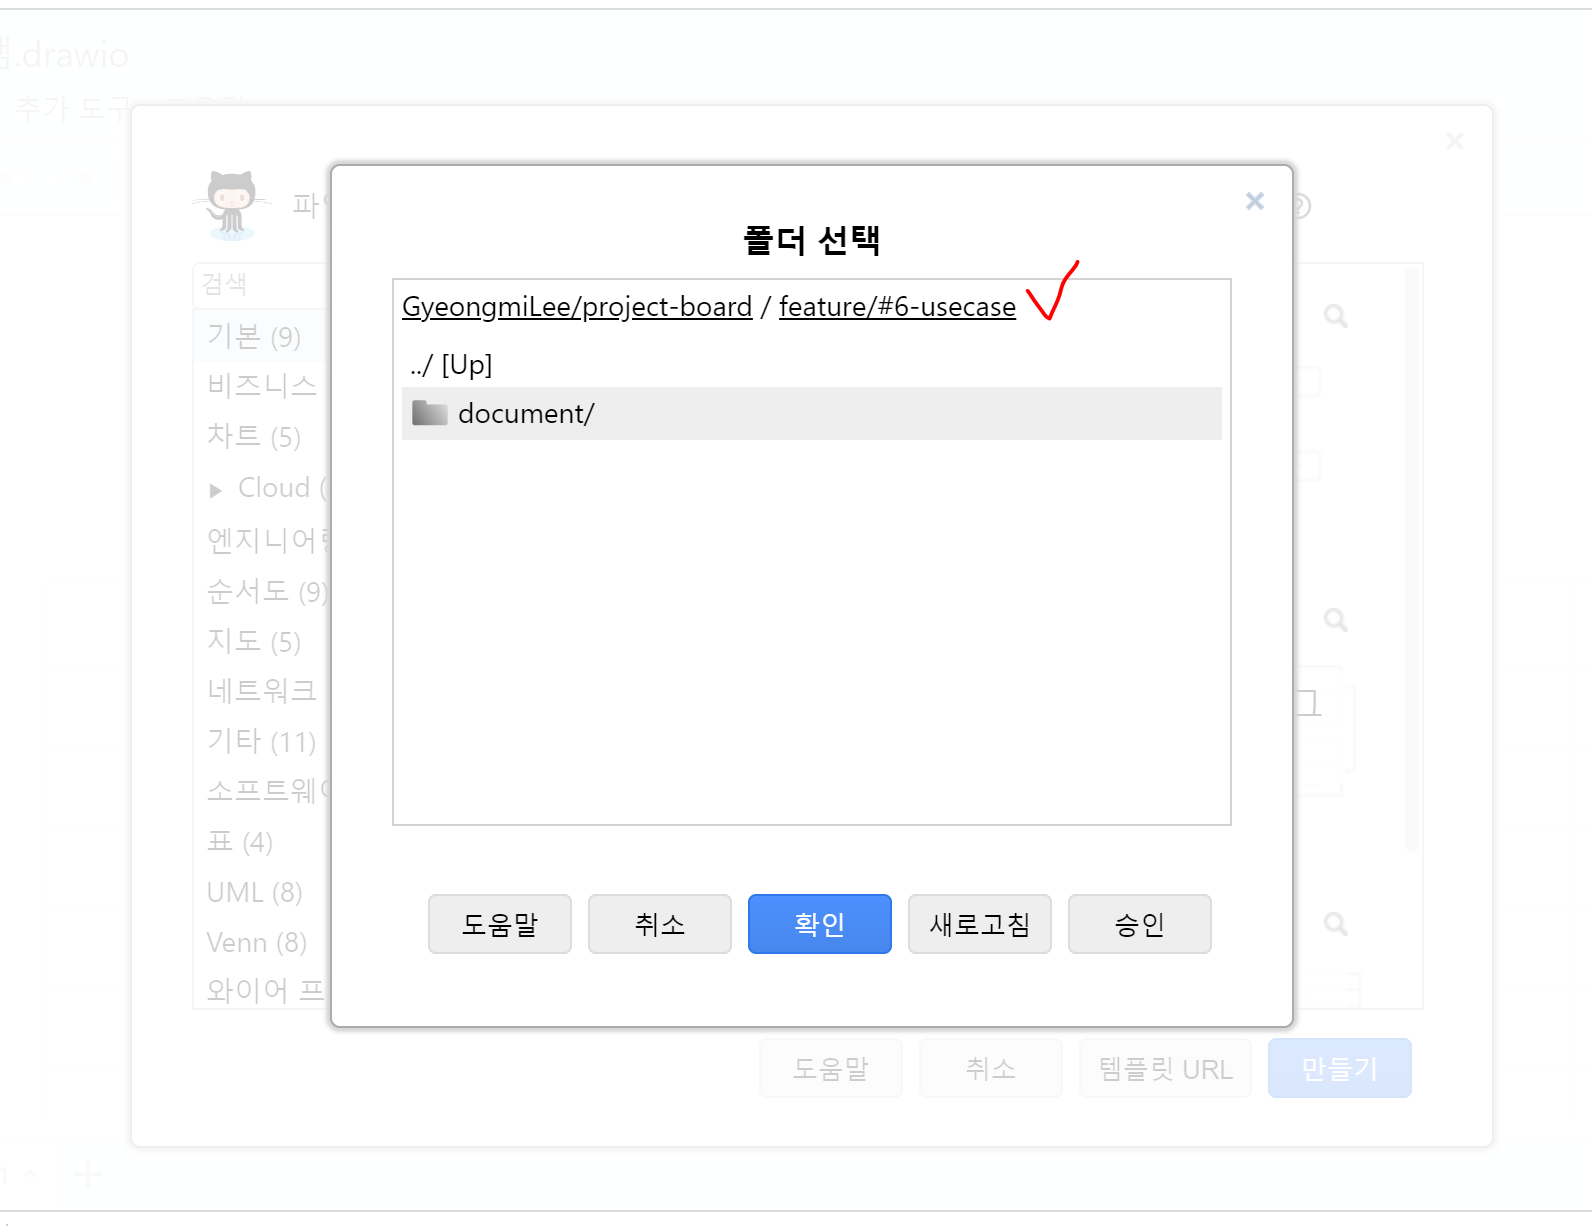This screenshot has width=1592, height=1226.
Task: Click the 취소 button in folder dialog
Action: pyautogui.click(x=660, y=924)
